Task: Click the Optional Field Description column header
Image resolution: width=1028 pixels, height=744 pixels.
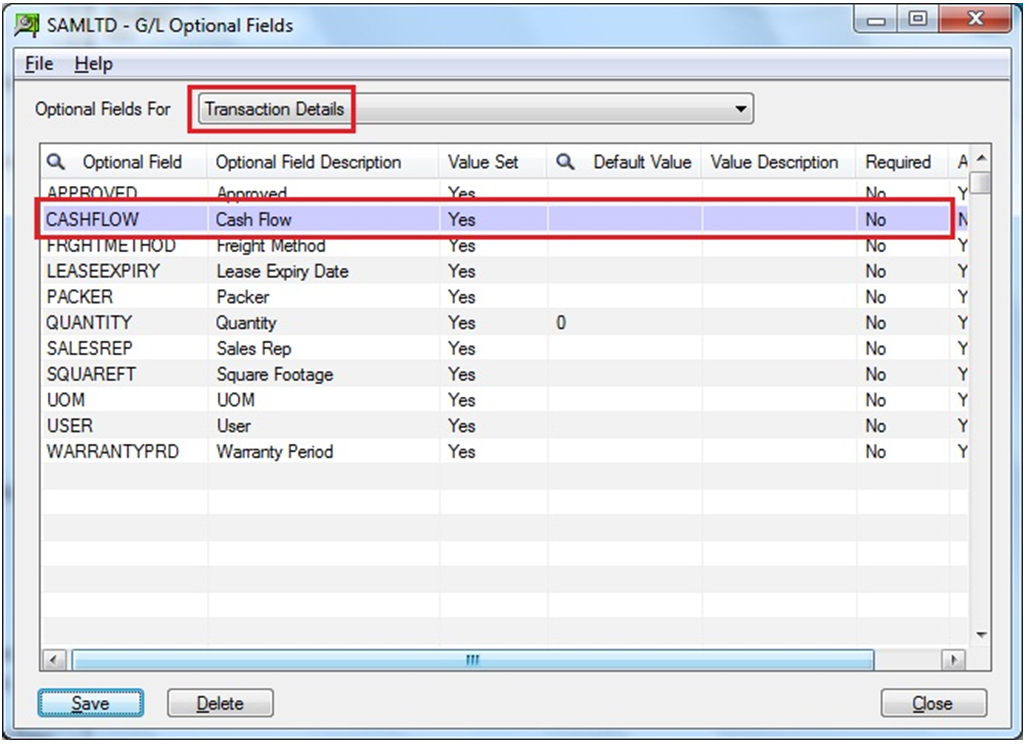Action: tap(323, 162)
